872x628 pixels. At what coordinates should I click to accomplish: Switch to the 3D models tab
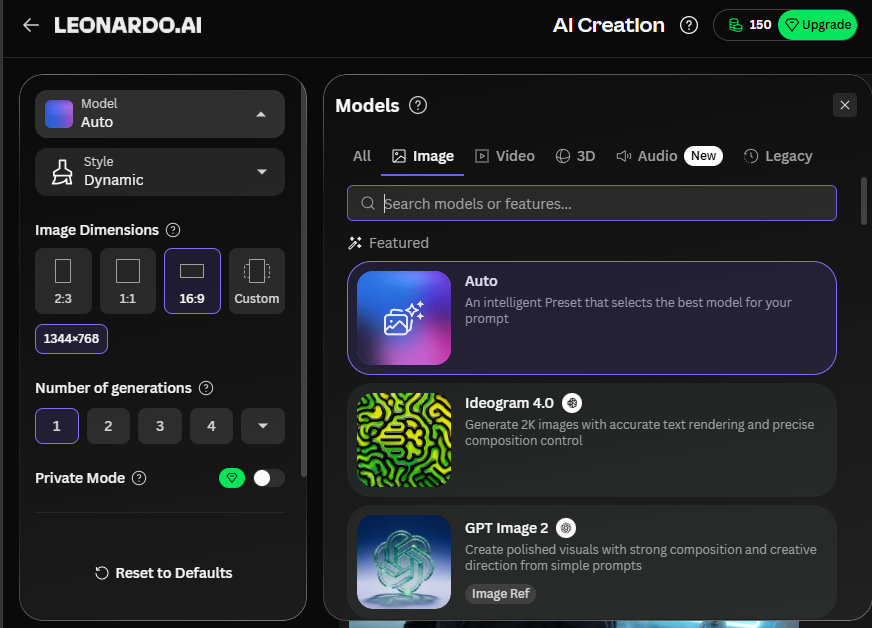click(x=576, y=156)
